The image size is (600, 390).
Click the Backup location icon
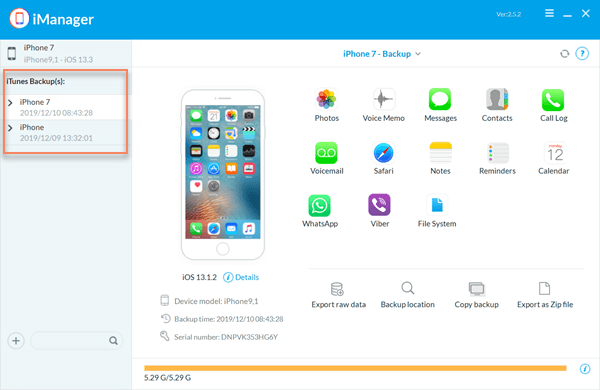pyautogui.click(x=408, y=288)
